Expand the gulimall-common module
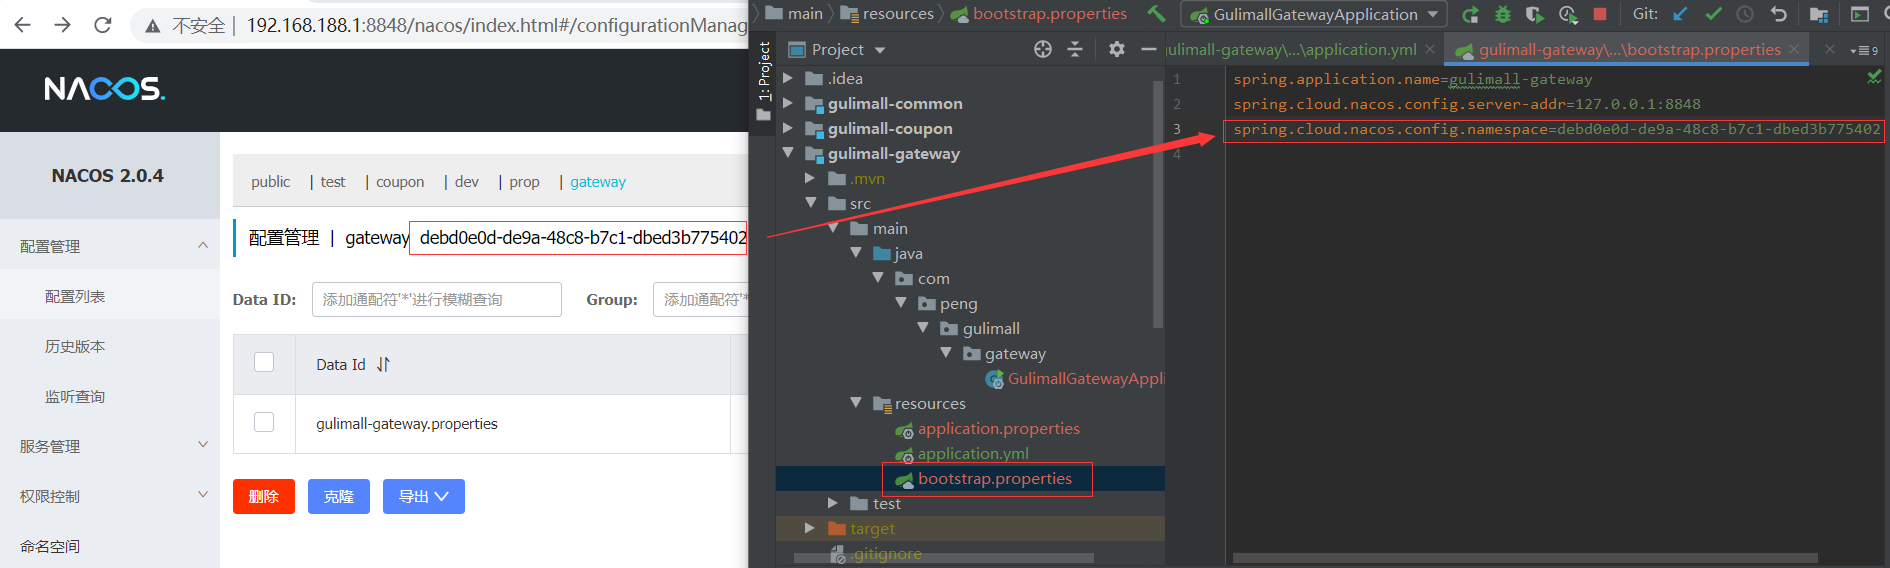Image resolution: width=1890 pixels, height=568 pixels. point(788,103)
